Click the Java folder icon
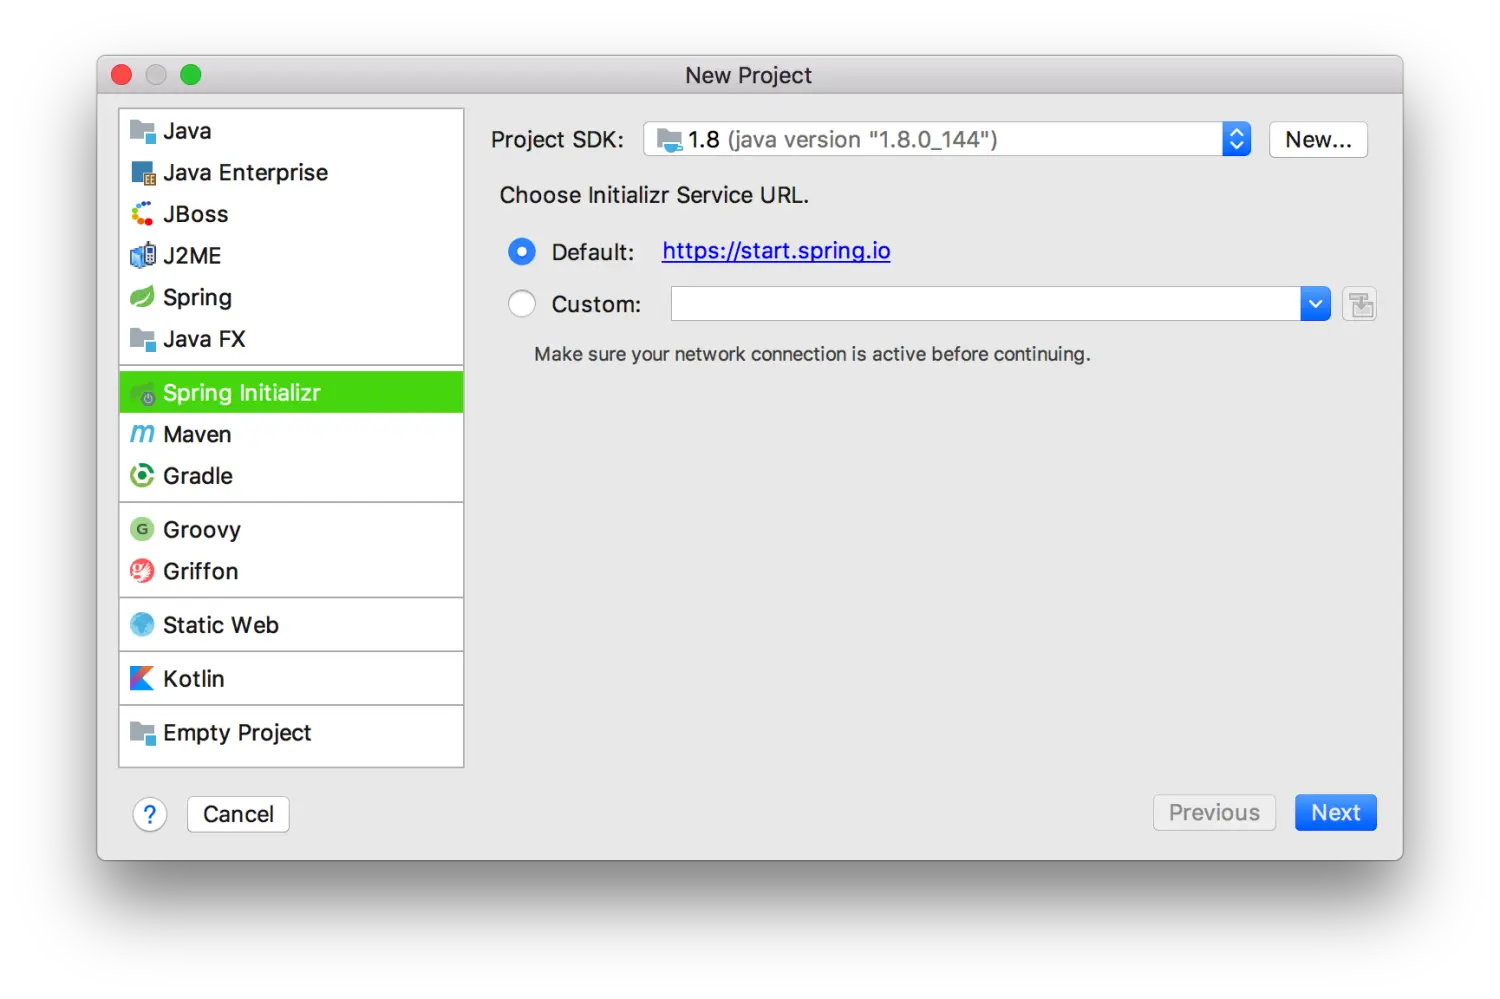 (143, 131)
